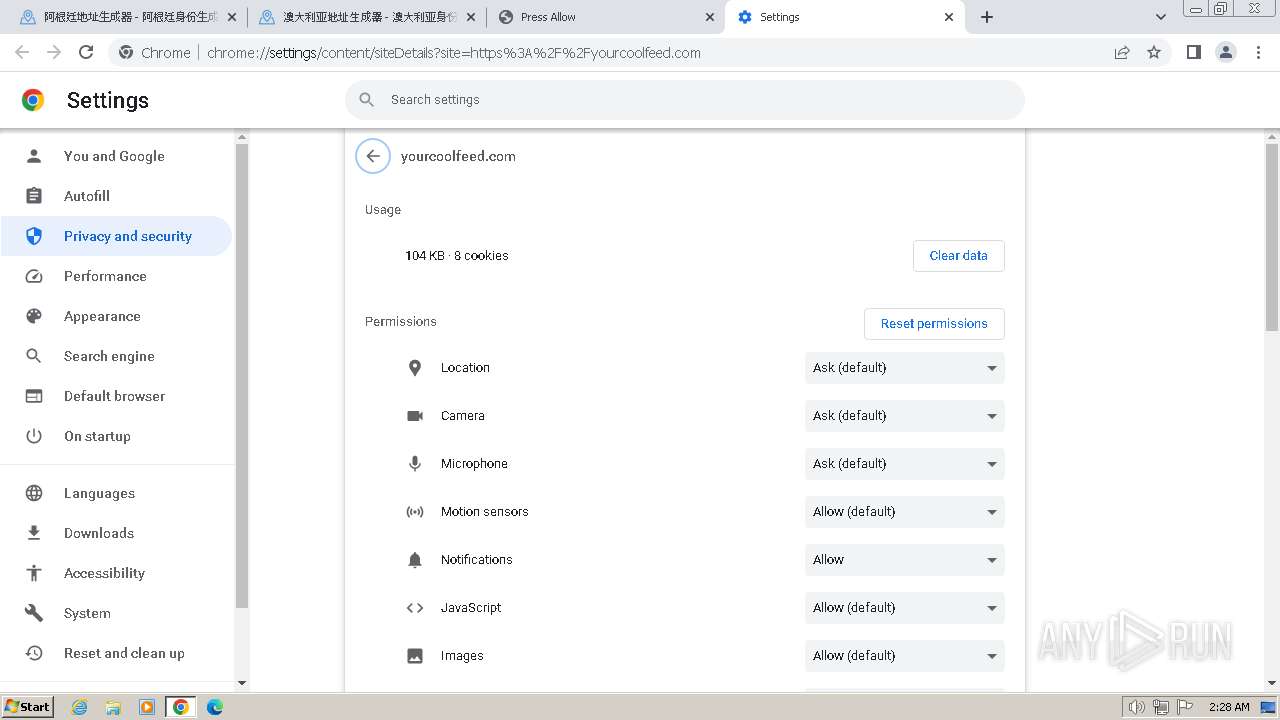Click the Reset permissions button
The width and height of the screenshot is (1280, 720).
pos(934,324)
